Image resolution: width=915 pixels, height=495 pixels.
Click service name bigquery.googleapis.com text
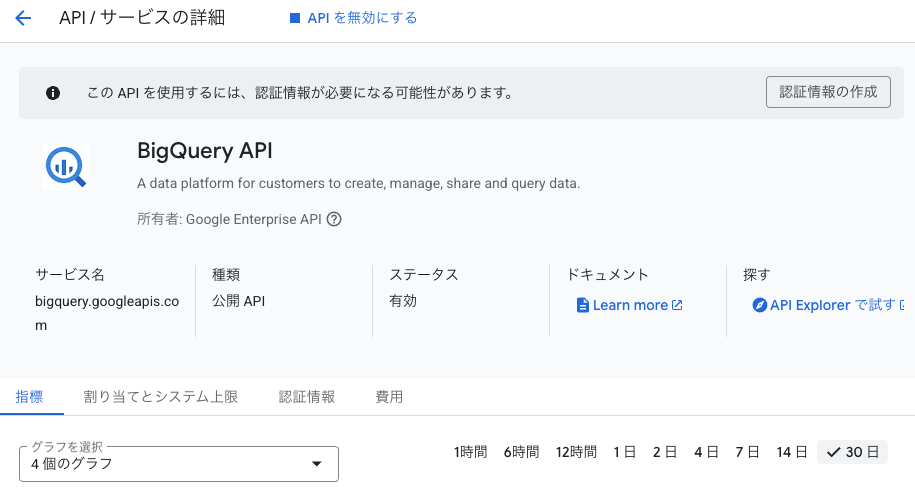107,313
